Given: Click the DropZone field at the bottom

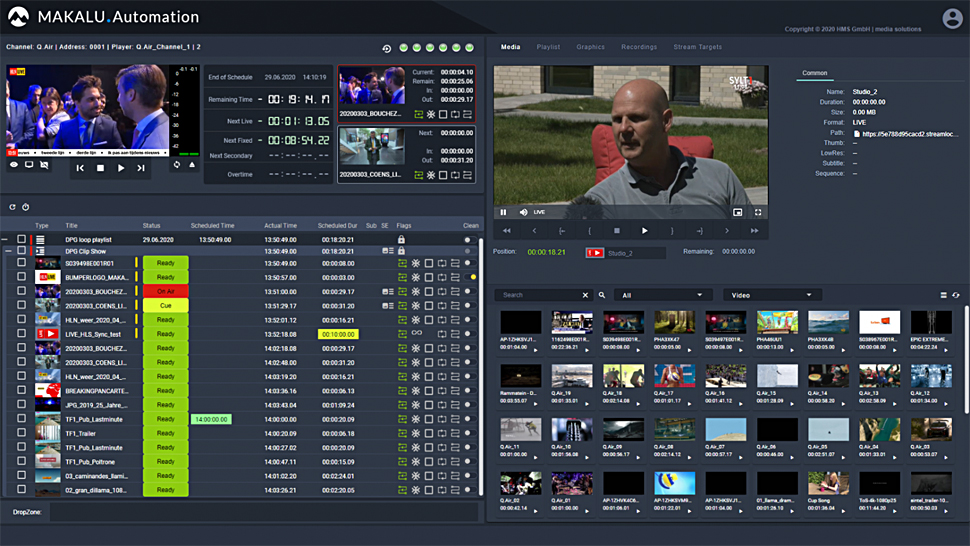Looking at the screenshot, I should (264, 512).
